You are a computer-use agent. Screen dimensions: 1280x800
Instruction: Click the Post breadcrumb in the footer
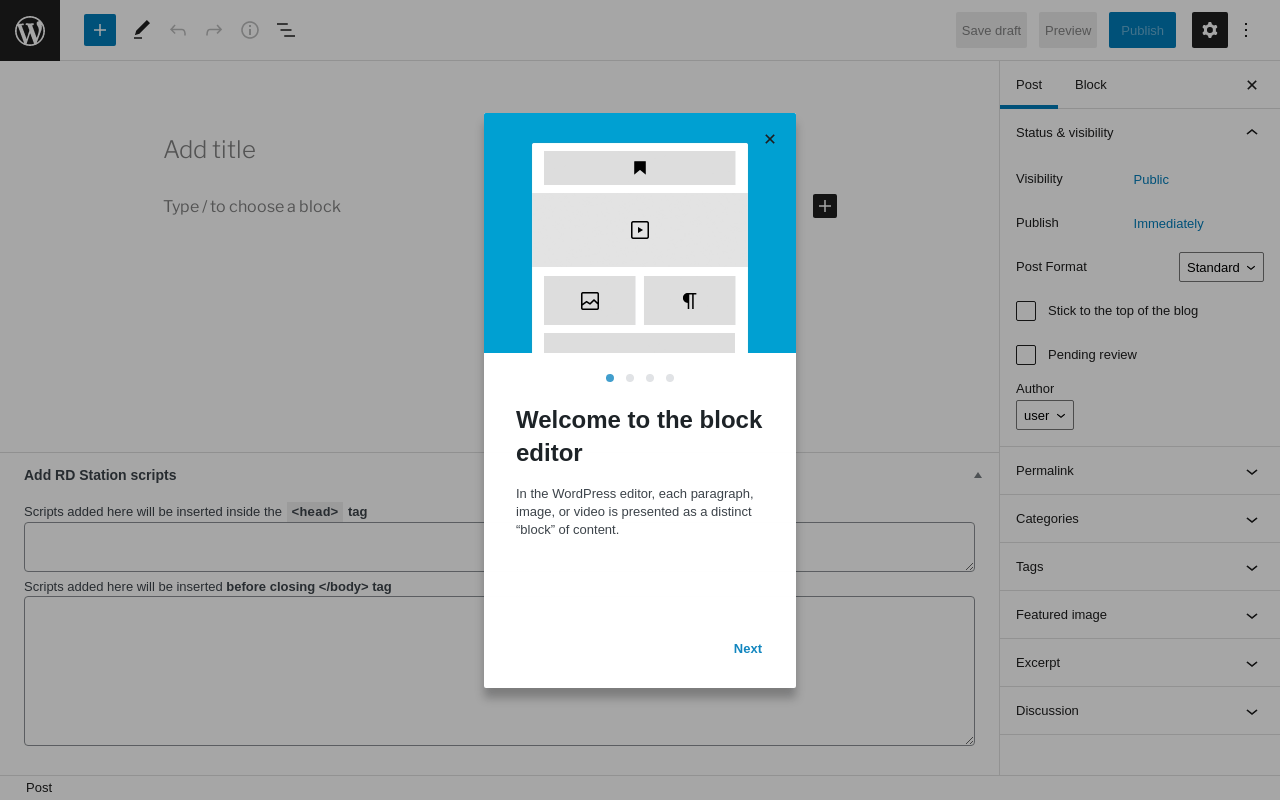(x=39, y=788)
